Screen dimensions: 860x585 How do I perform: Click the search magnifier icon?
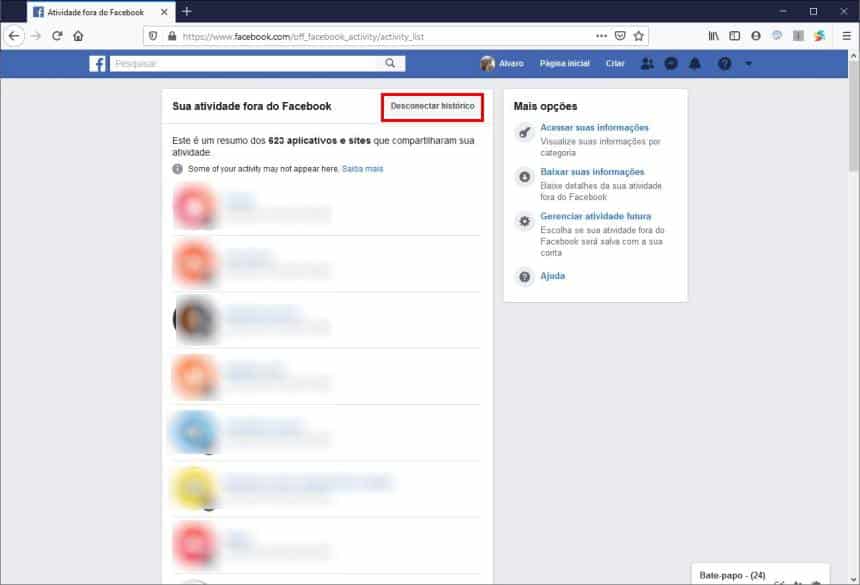(x=390, y=64)
